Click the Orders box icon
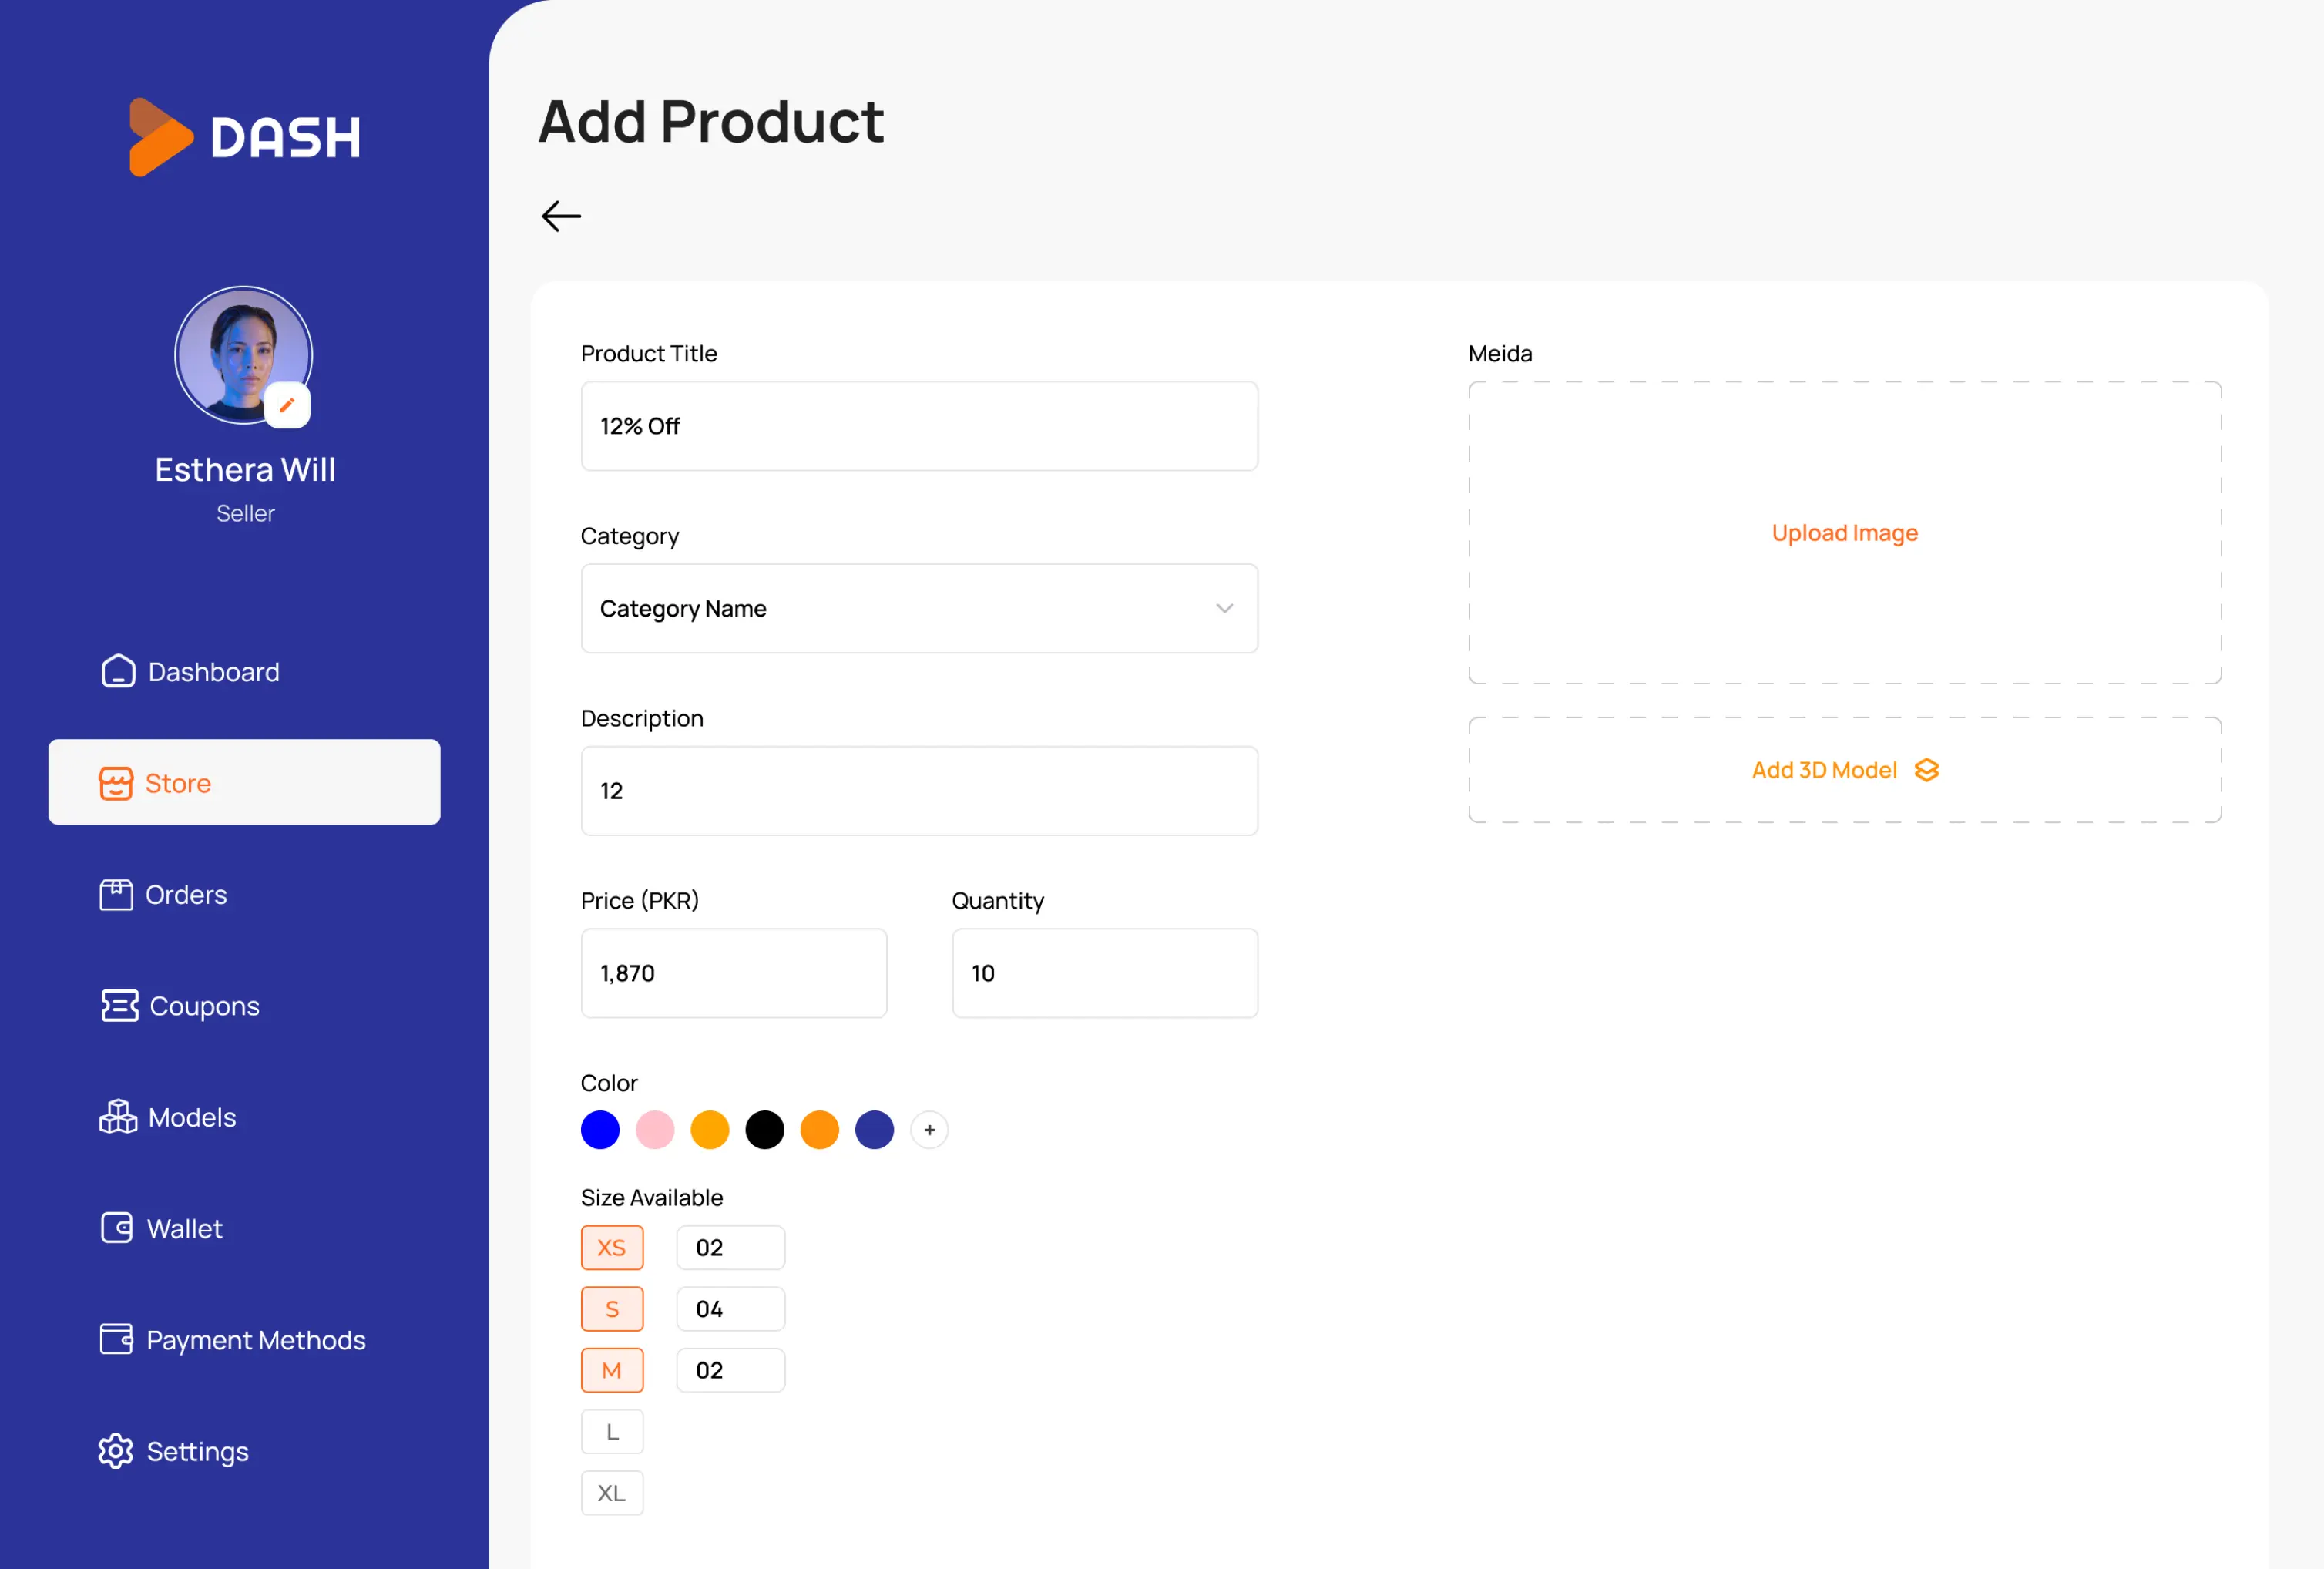The height and width of the screenshot is (1569, 2324). [116, 894]
